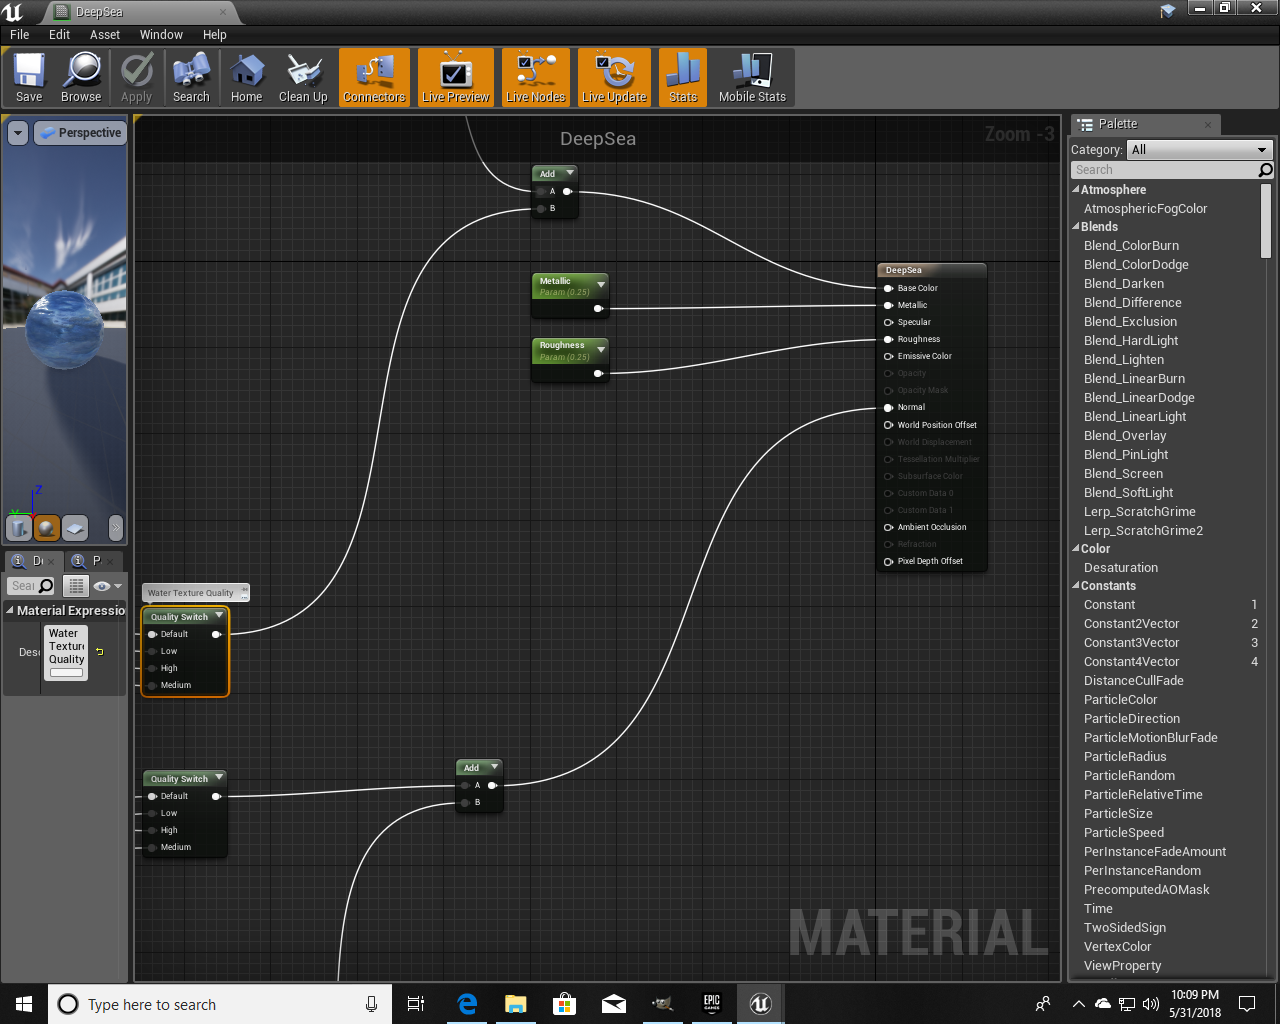Screen dimensions: 1280x1024
Task: Click the Roughness node output pin
Action: (598, 373)
